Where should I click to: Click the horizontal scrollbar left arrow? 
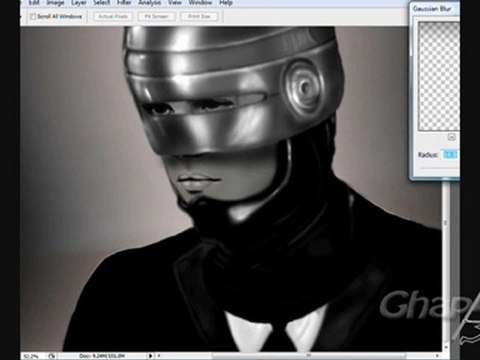tap(159, 356)
